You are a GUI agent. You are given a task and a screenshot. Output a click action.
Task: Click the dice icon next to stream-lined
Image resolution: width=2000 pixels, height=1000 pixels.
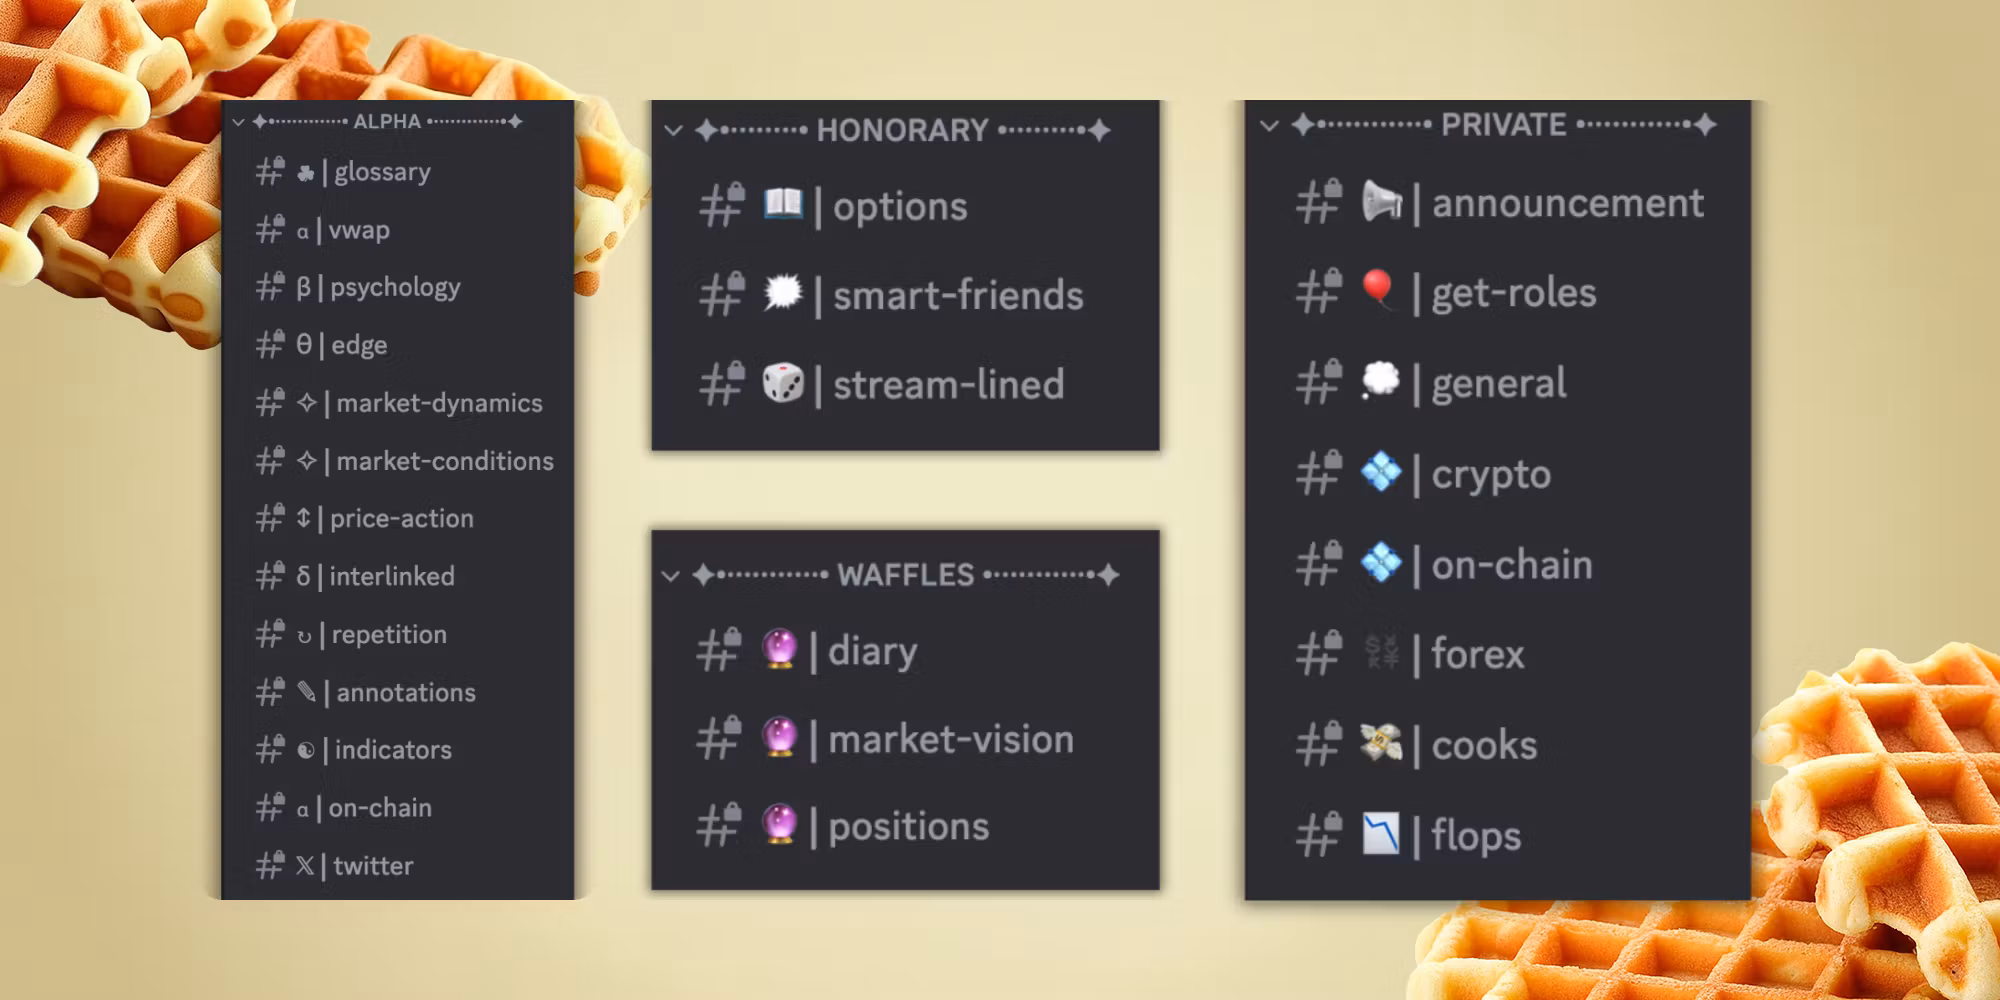pos(782,384)
